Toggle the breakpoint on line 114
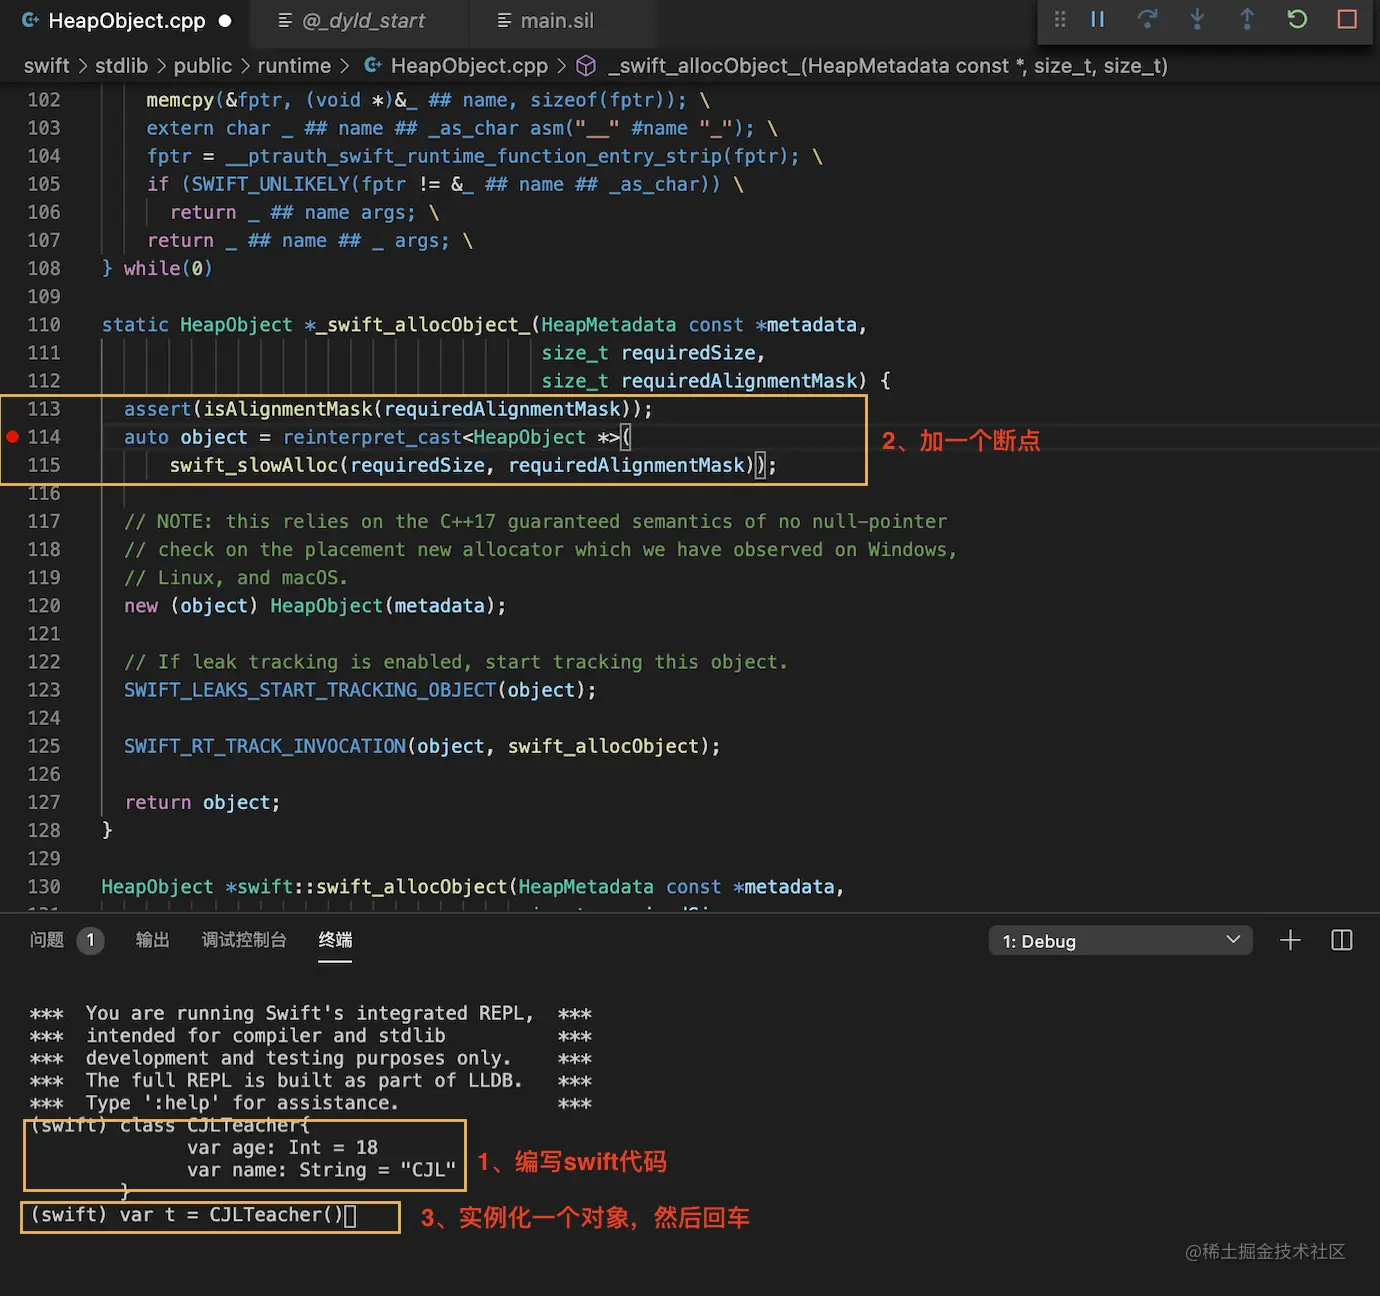 (x=13, y=437)
